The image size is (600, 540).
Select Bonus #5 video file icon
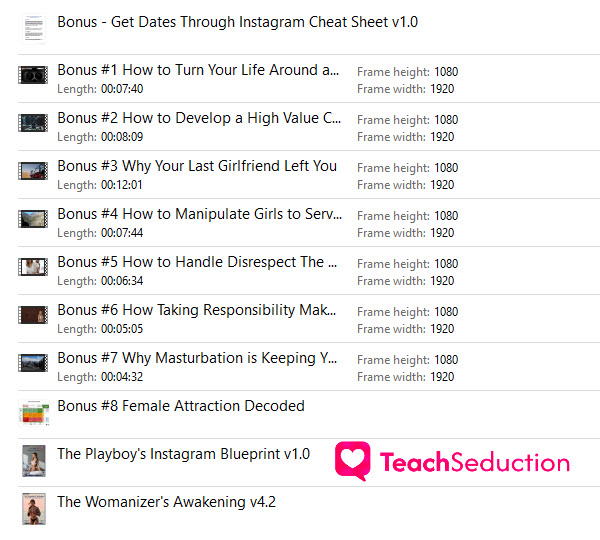point(33,267)
